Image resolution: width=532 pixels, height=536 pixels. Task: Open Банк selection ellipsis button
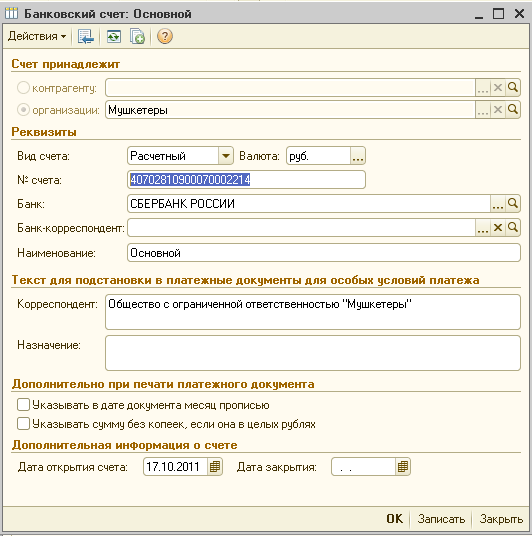point(497,203)
